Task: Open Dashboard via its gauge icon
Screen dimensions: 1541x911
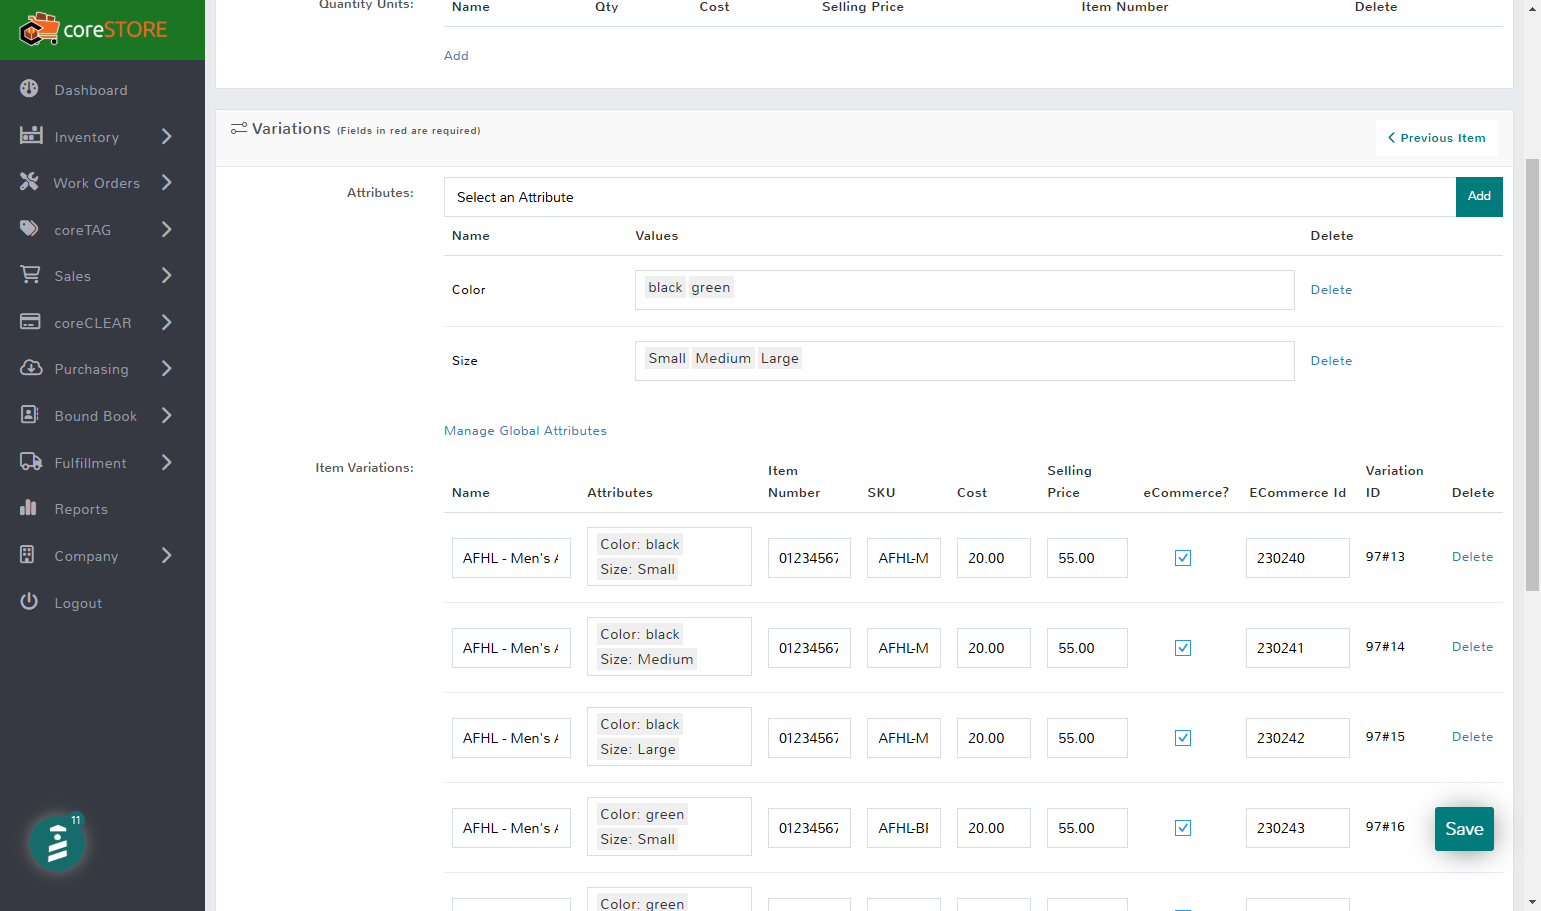Action: (x=29, y=89)
